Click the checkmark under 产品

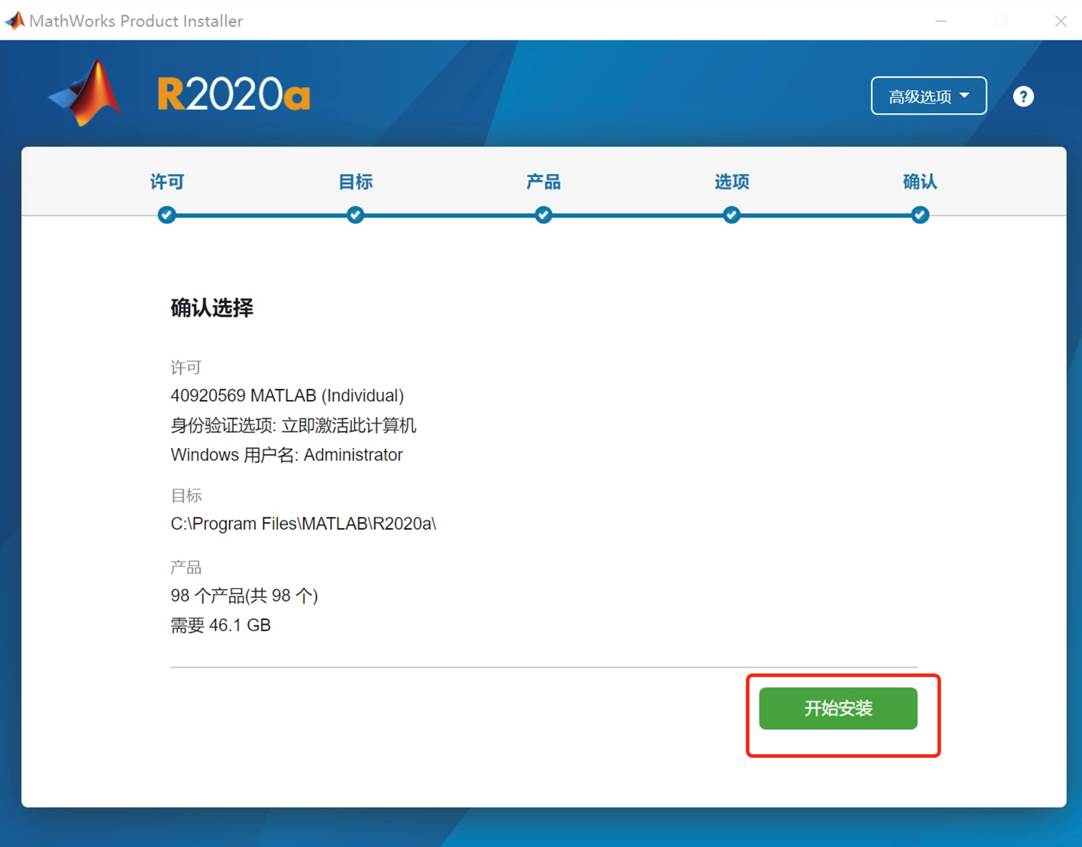(543, 215)
